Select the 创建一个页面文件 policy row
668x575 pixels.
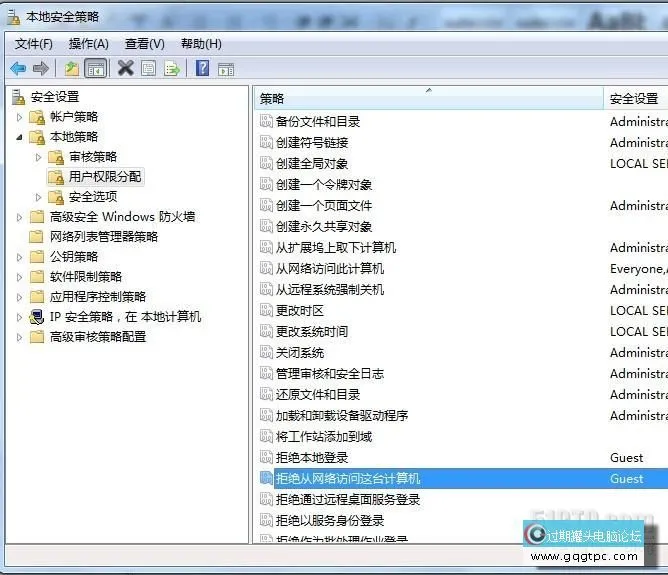(x=461, y=206)
